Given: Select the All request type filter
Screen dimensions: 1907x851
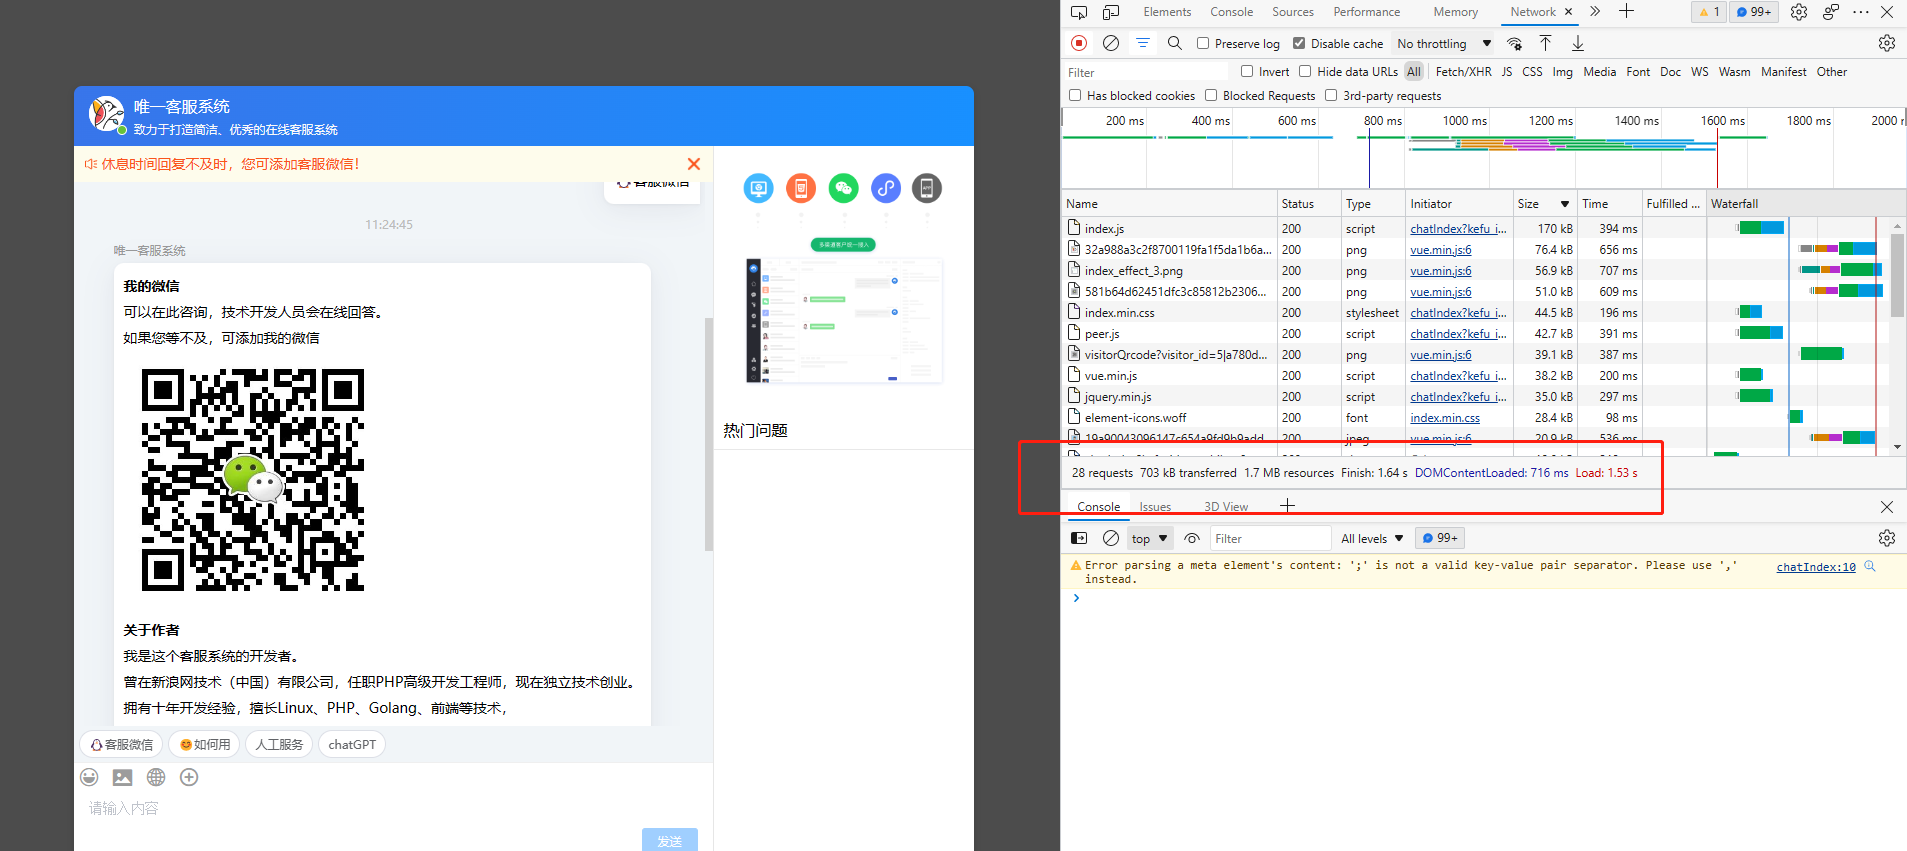Looking at the screenshot, I should coord(1414,72).
